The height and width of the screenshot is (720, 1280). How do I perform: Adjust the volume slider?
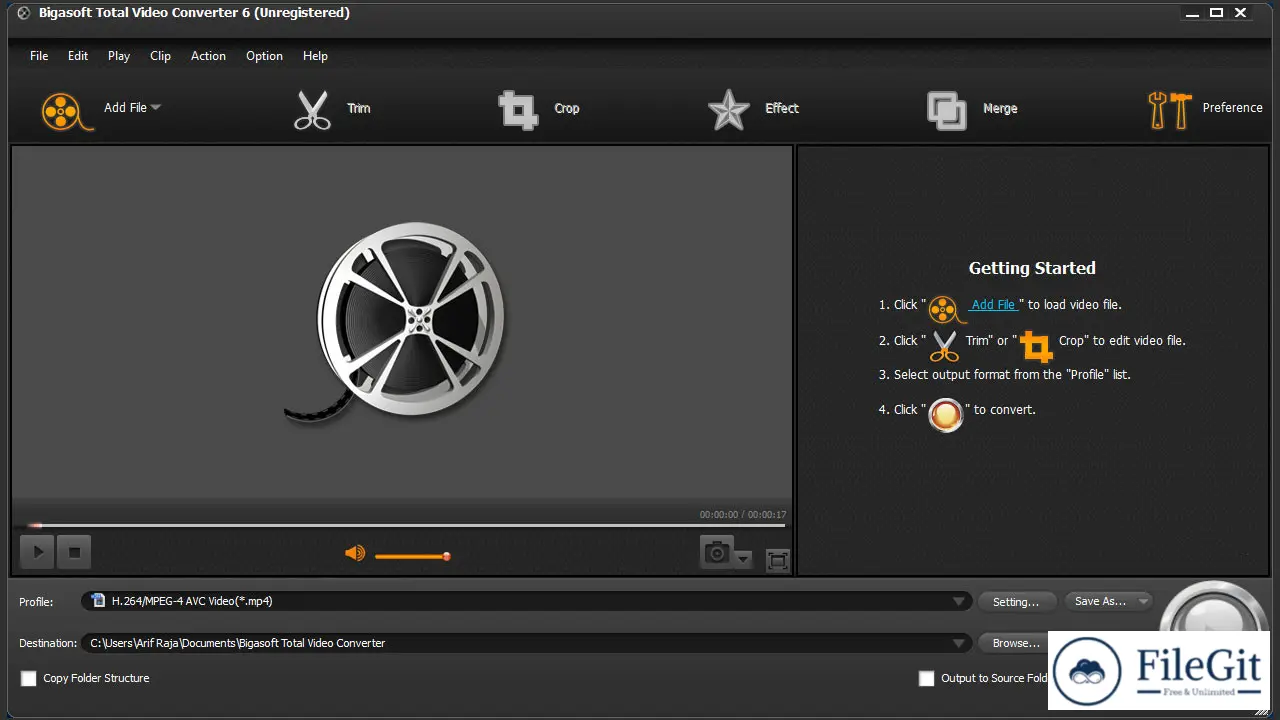point(412,556)
